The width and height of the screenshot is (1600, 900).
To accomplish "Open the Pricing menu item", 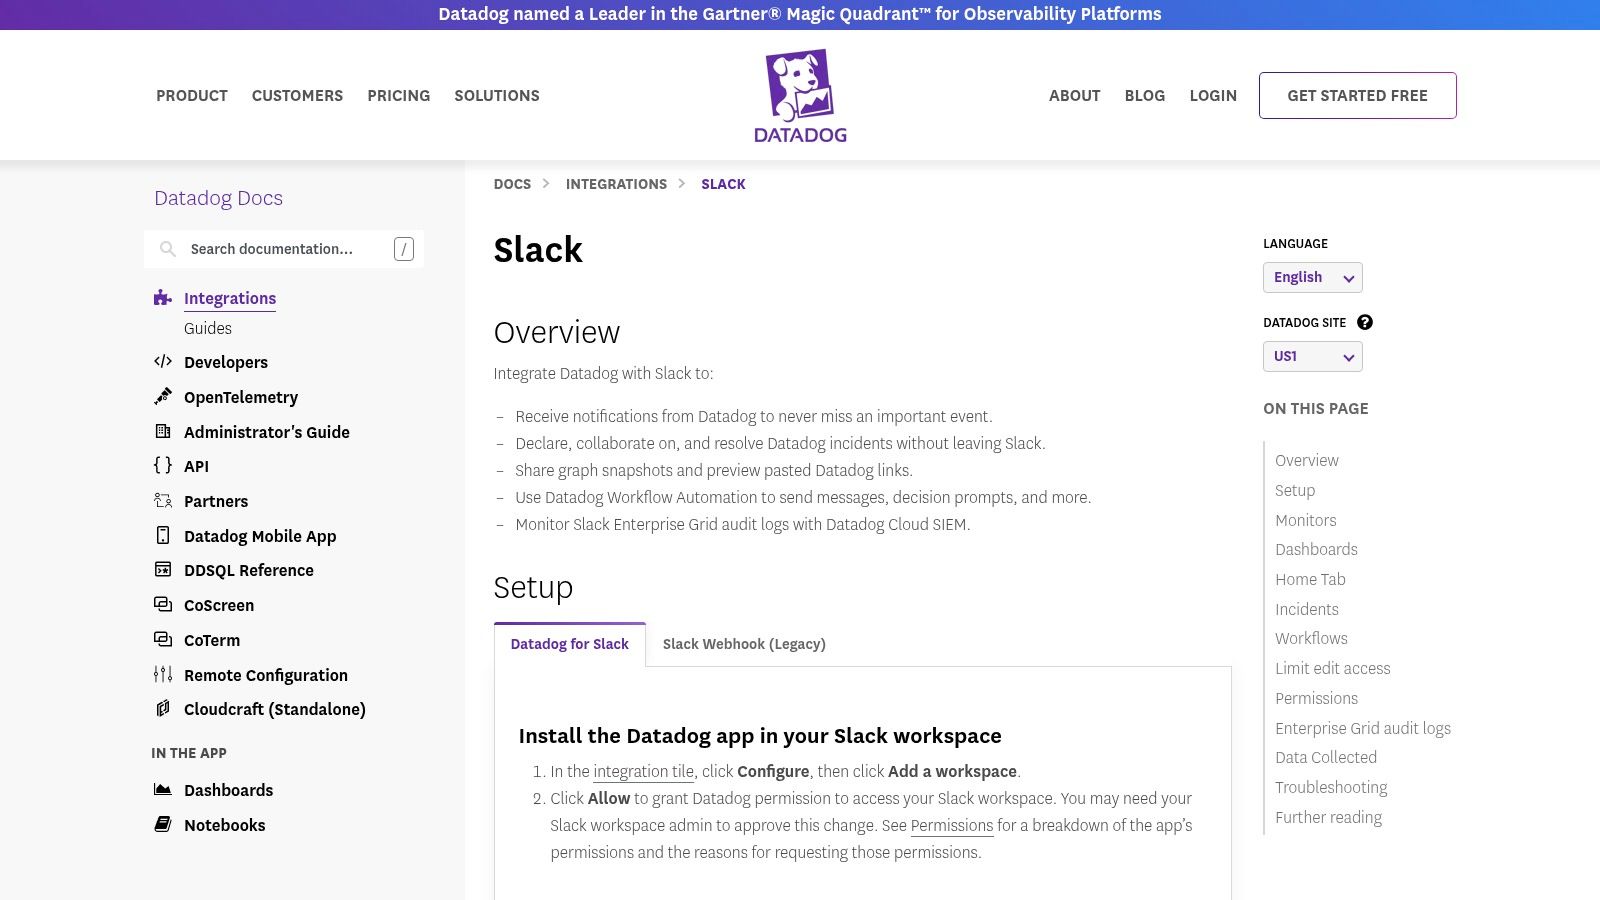I will pyautogui.click(x=398, y=95).
